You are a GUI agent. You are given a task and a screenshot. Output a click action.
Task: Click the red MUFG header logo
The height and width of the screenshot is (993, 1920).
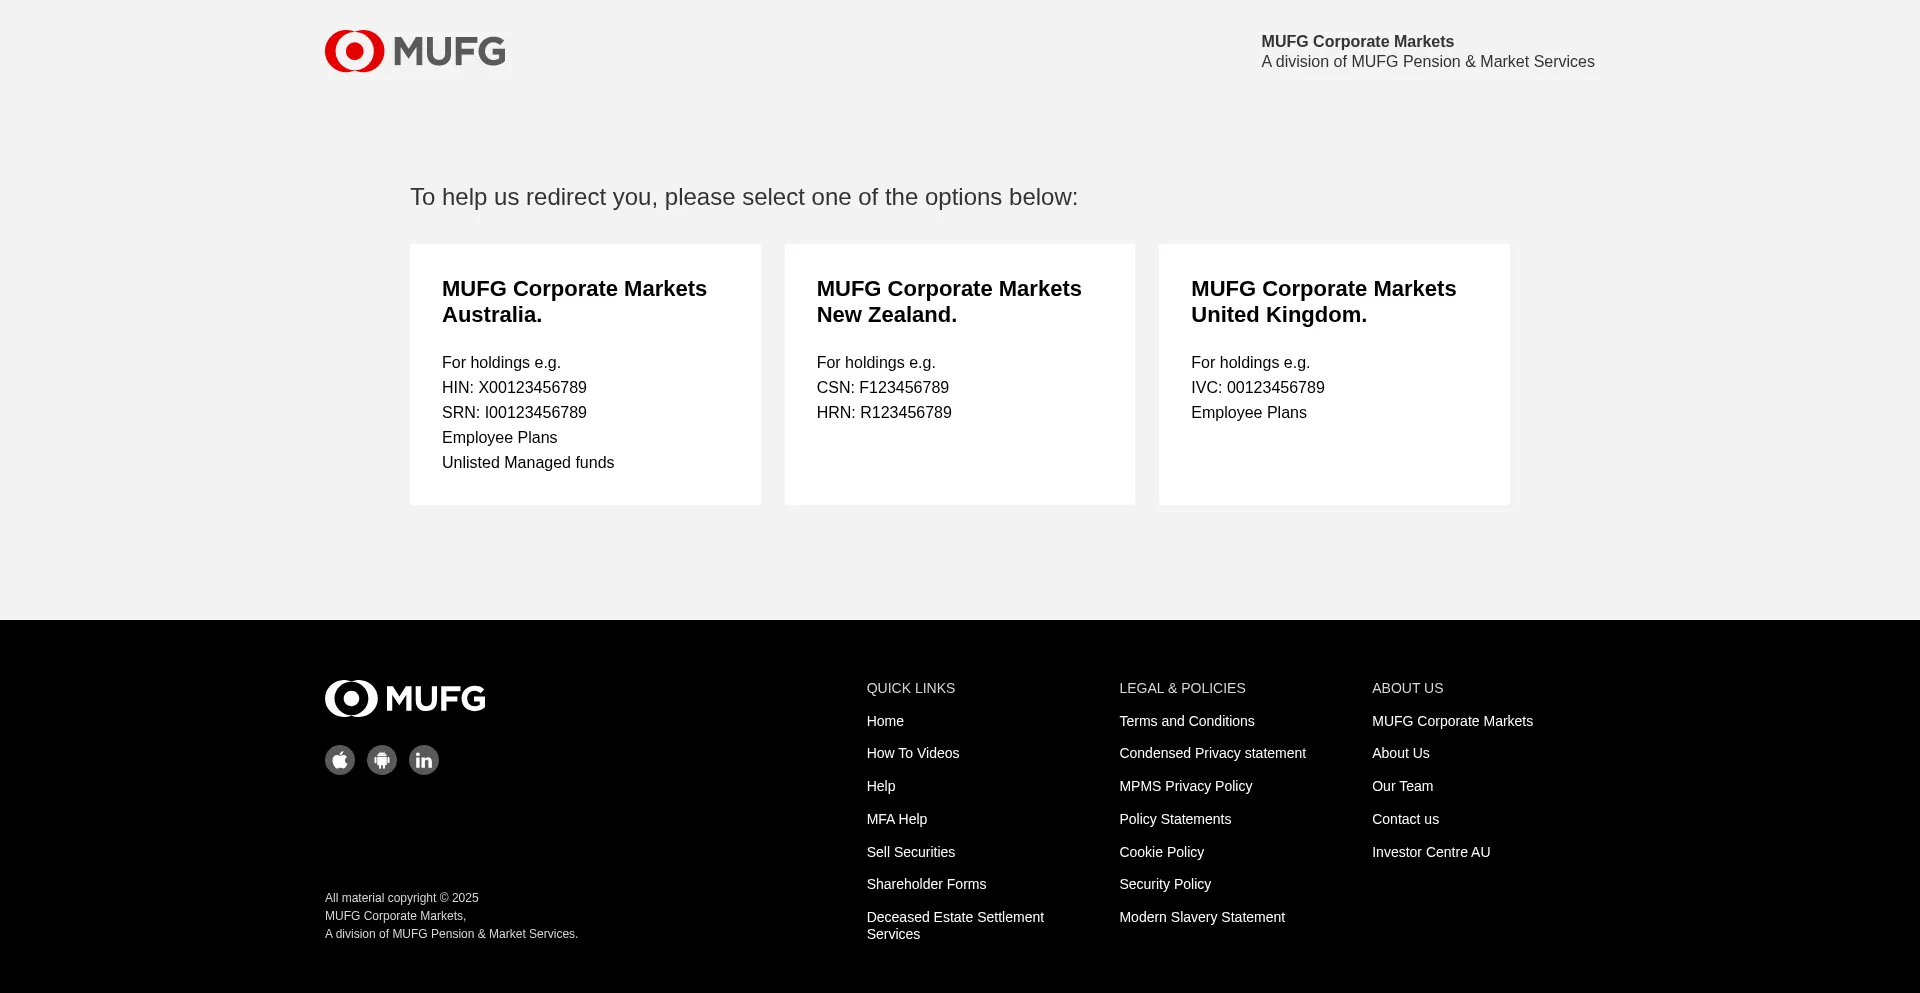coord(415,51)
